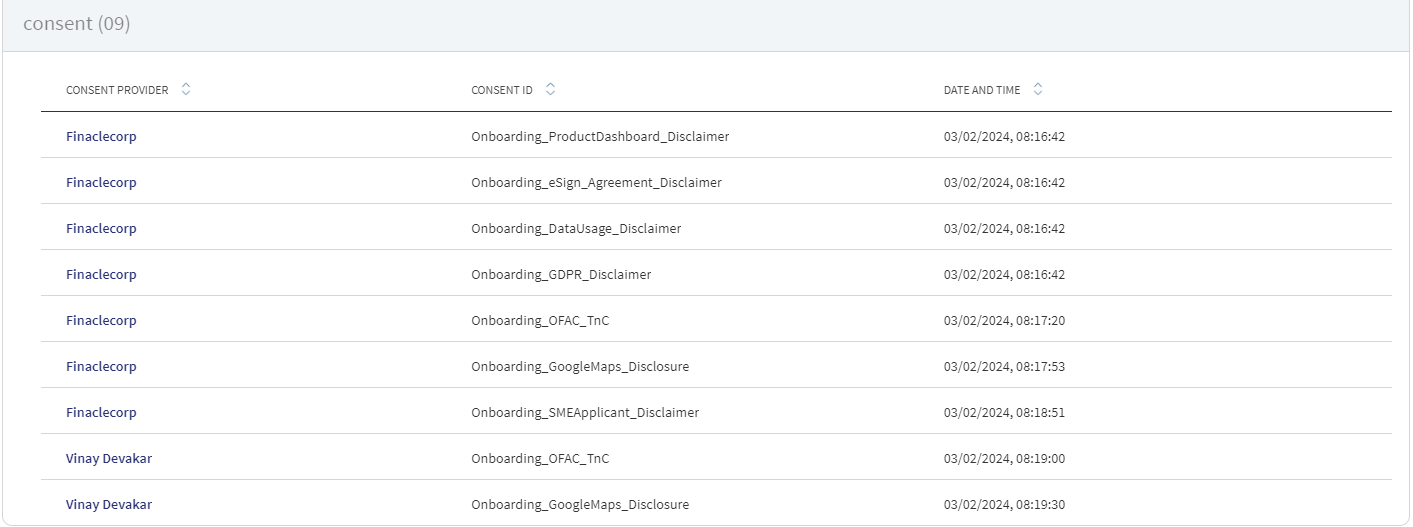Viewport: 1413px width, 527px height.
Task: Sort by Consent Provider column arrows
Action: pos(186,89)
